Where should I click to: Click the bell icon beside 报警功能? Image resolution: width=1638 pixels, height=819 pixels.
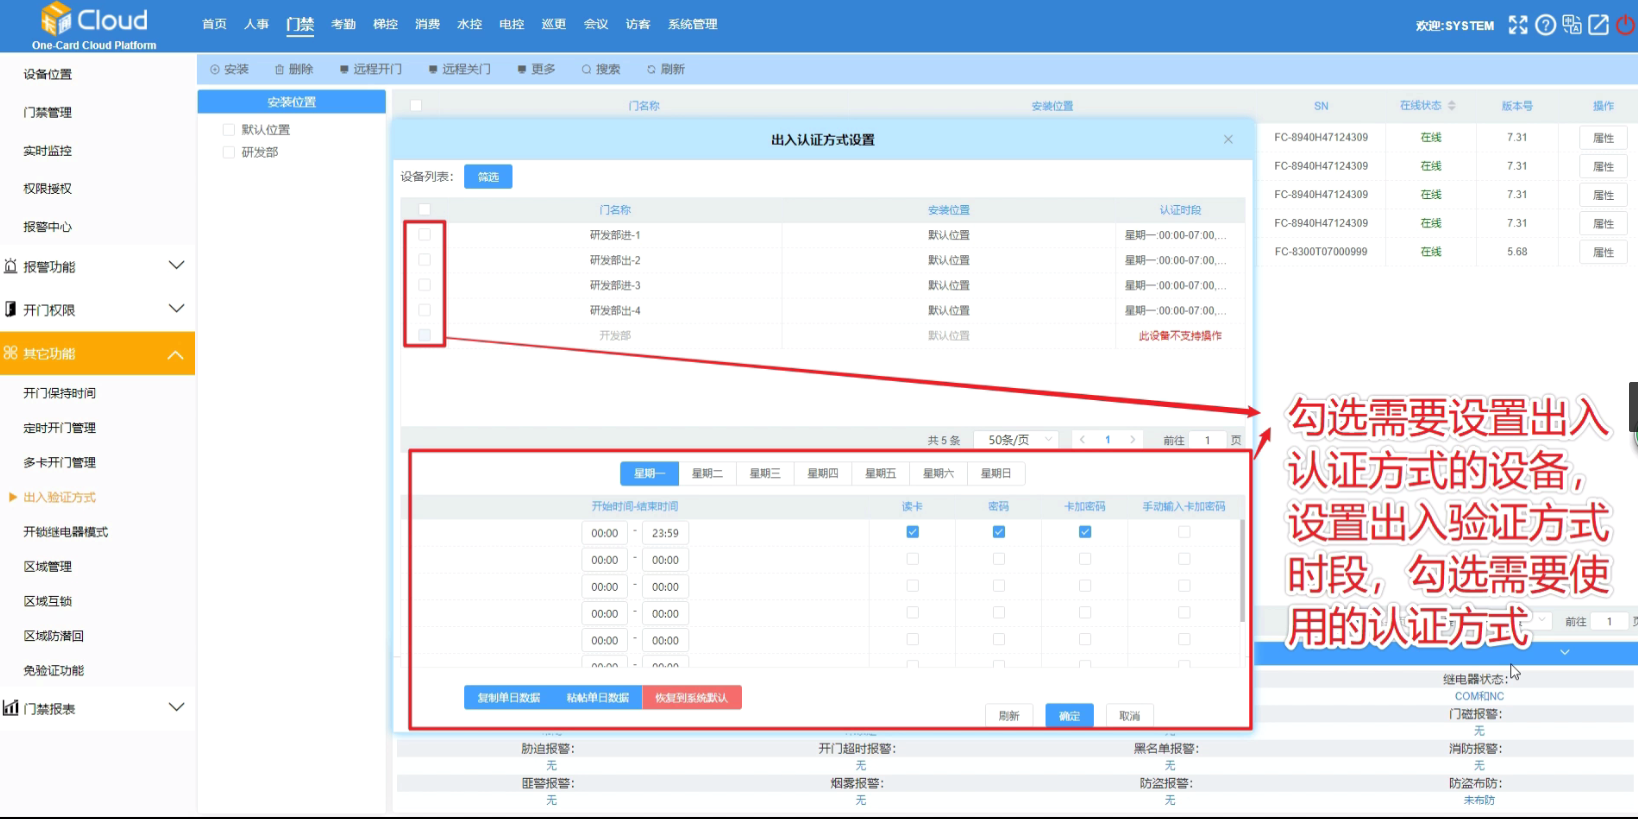pos(11,266)
